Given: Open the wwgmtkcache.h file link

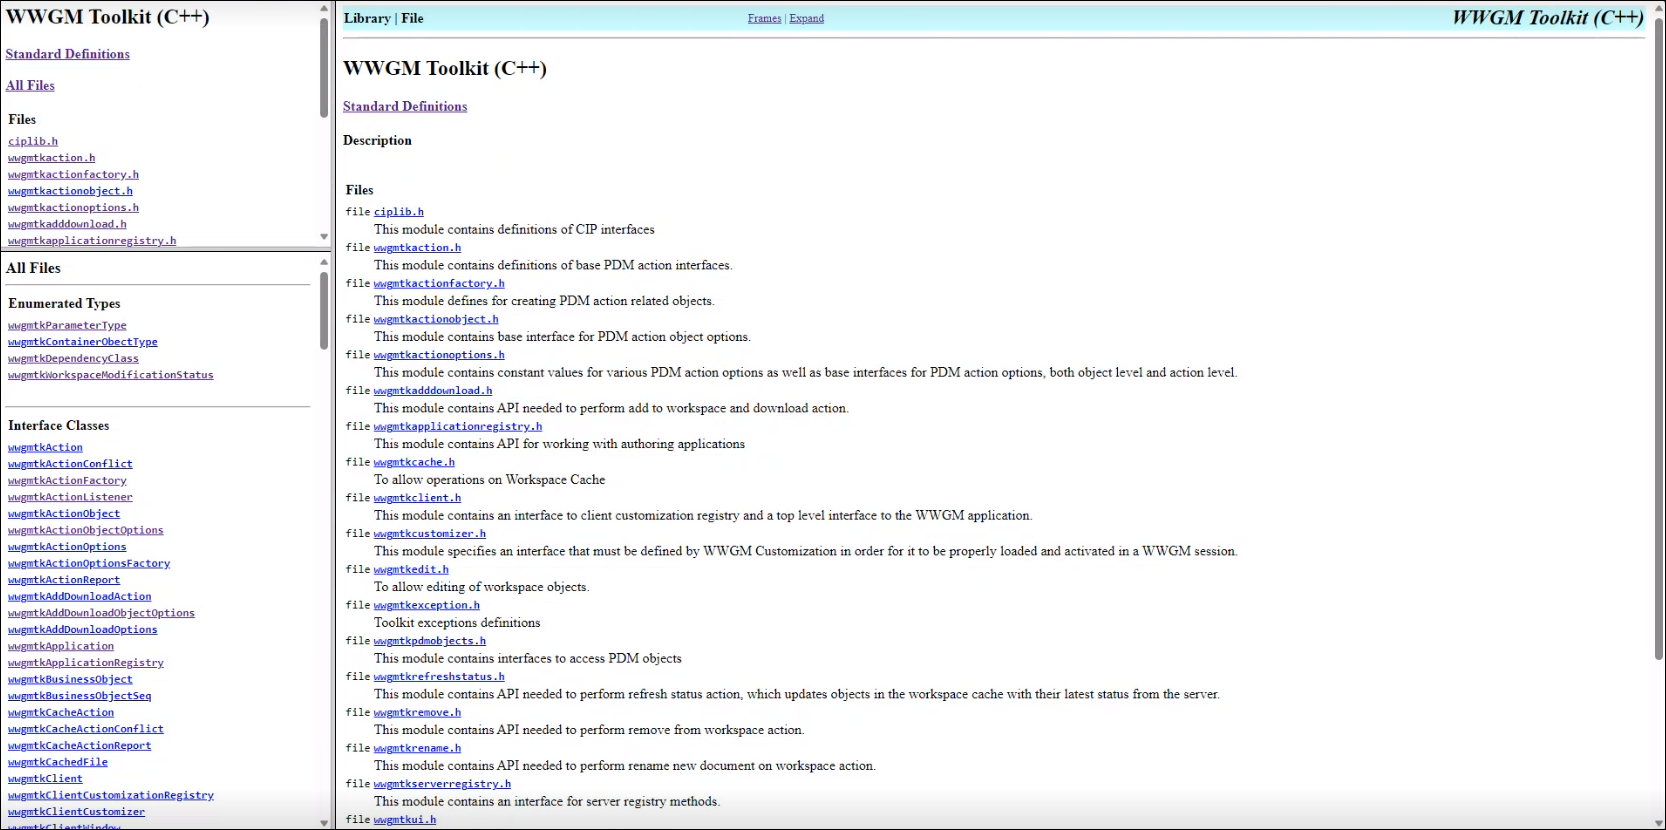Looking at the screenshot, I should [x=414, y=463].
